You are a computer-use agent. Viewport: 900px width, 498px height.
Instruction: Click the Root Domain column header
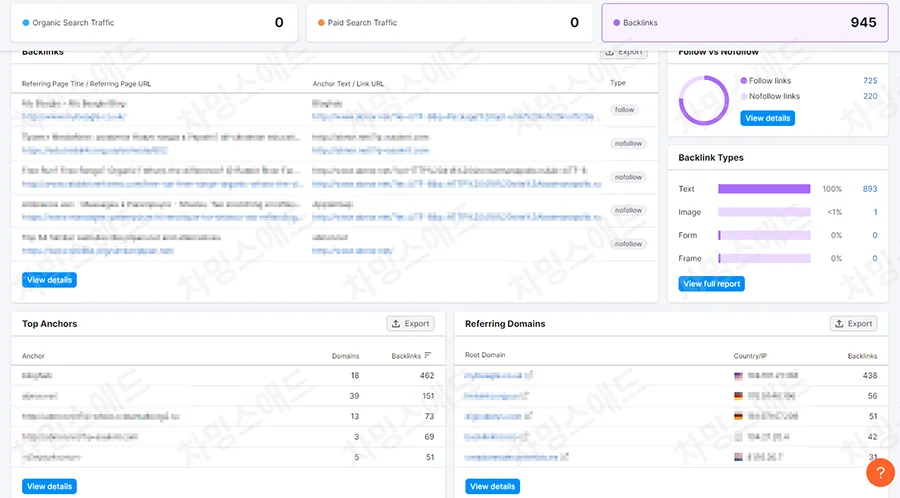click(x=485, y=356)
